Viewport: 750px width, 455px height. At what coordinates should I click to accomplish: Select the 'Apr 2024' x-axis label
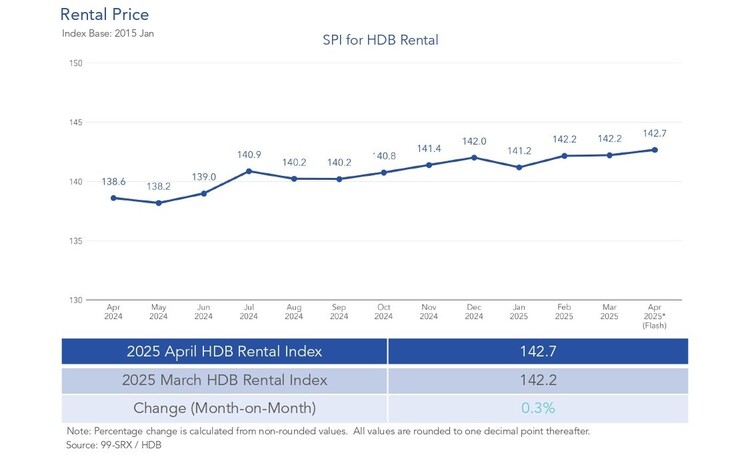coord(113,311)
